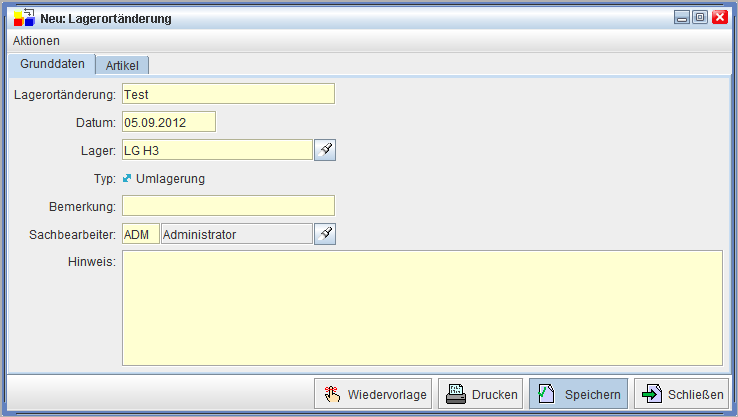738x417 pixels.
Task: Click the application icon in title bar
Action: click(23, 18)
